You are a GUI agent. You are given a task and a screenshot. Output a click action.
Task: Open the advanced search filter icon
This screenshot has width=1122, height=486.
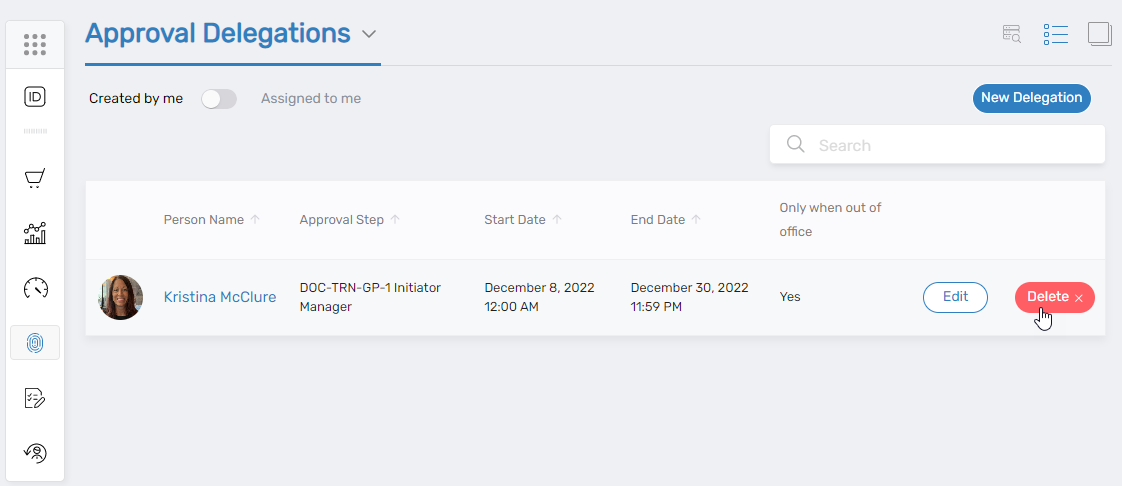click(x=1012, y=34)
